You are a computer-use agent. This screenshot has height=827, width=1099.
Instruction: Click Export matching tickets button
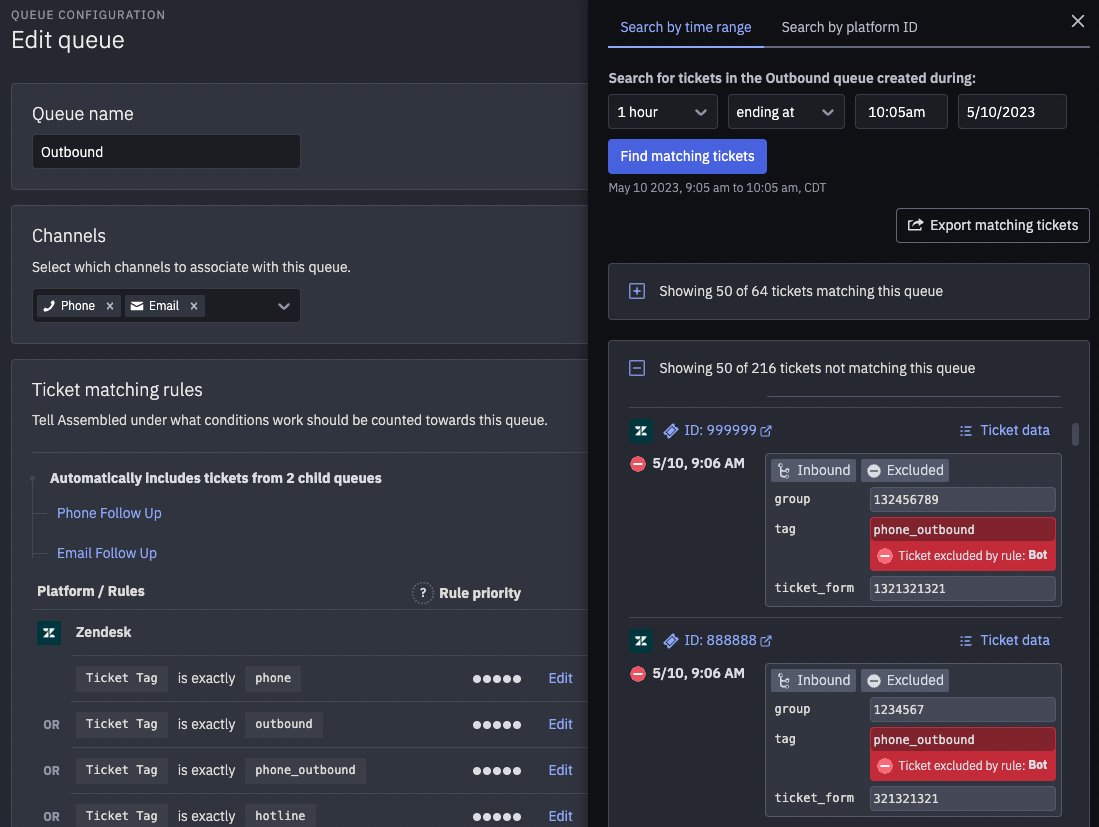click(992, 226)
